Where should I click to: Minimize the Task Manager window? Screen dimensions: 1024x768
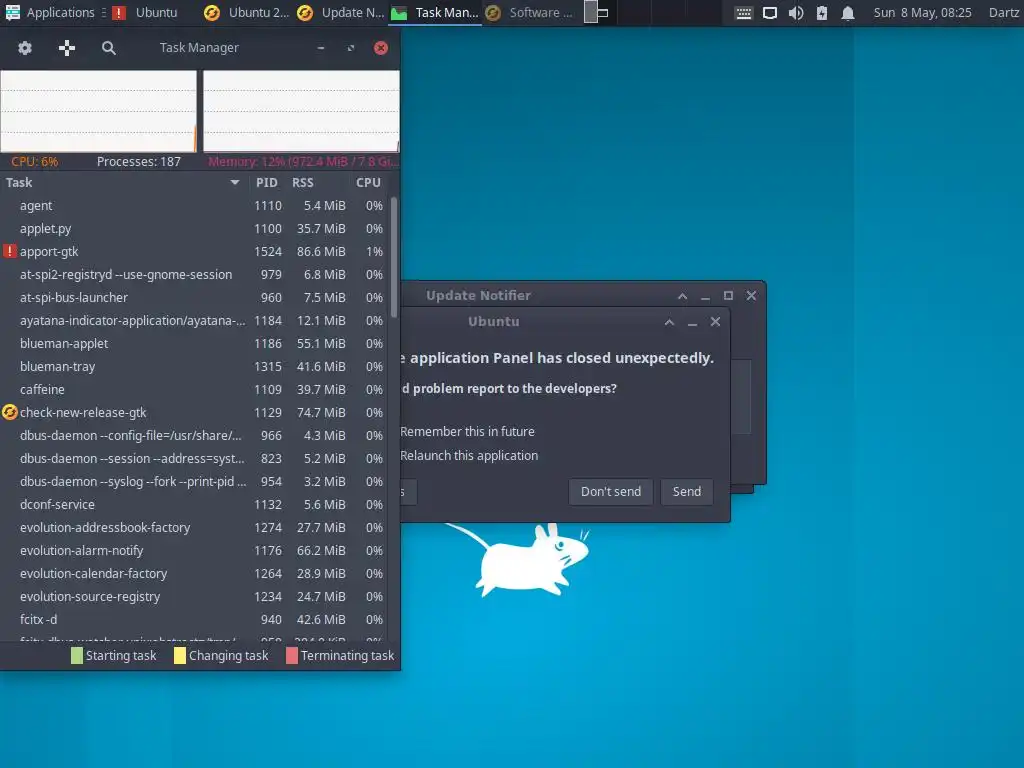[x=321, y=48]
